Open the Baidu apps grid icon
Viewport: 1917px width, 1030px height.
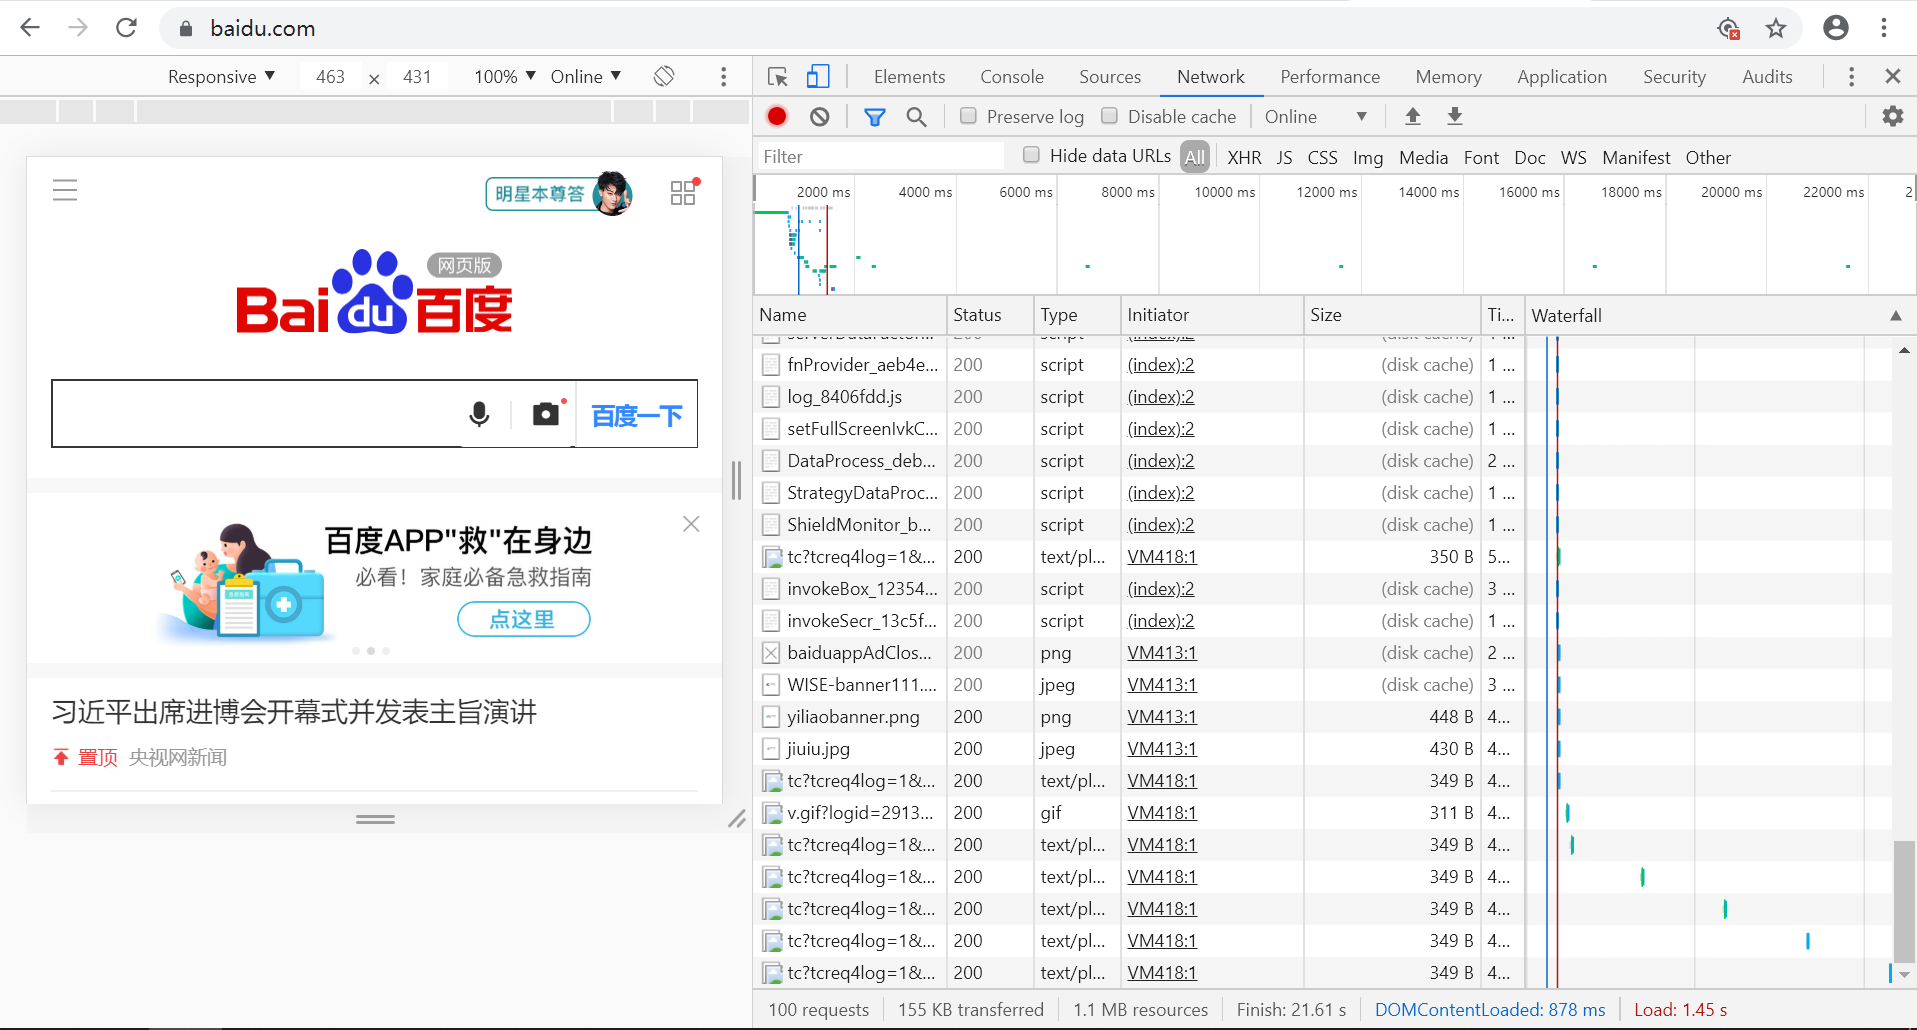click(x=684, y=192)
